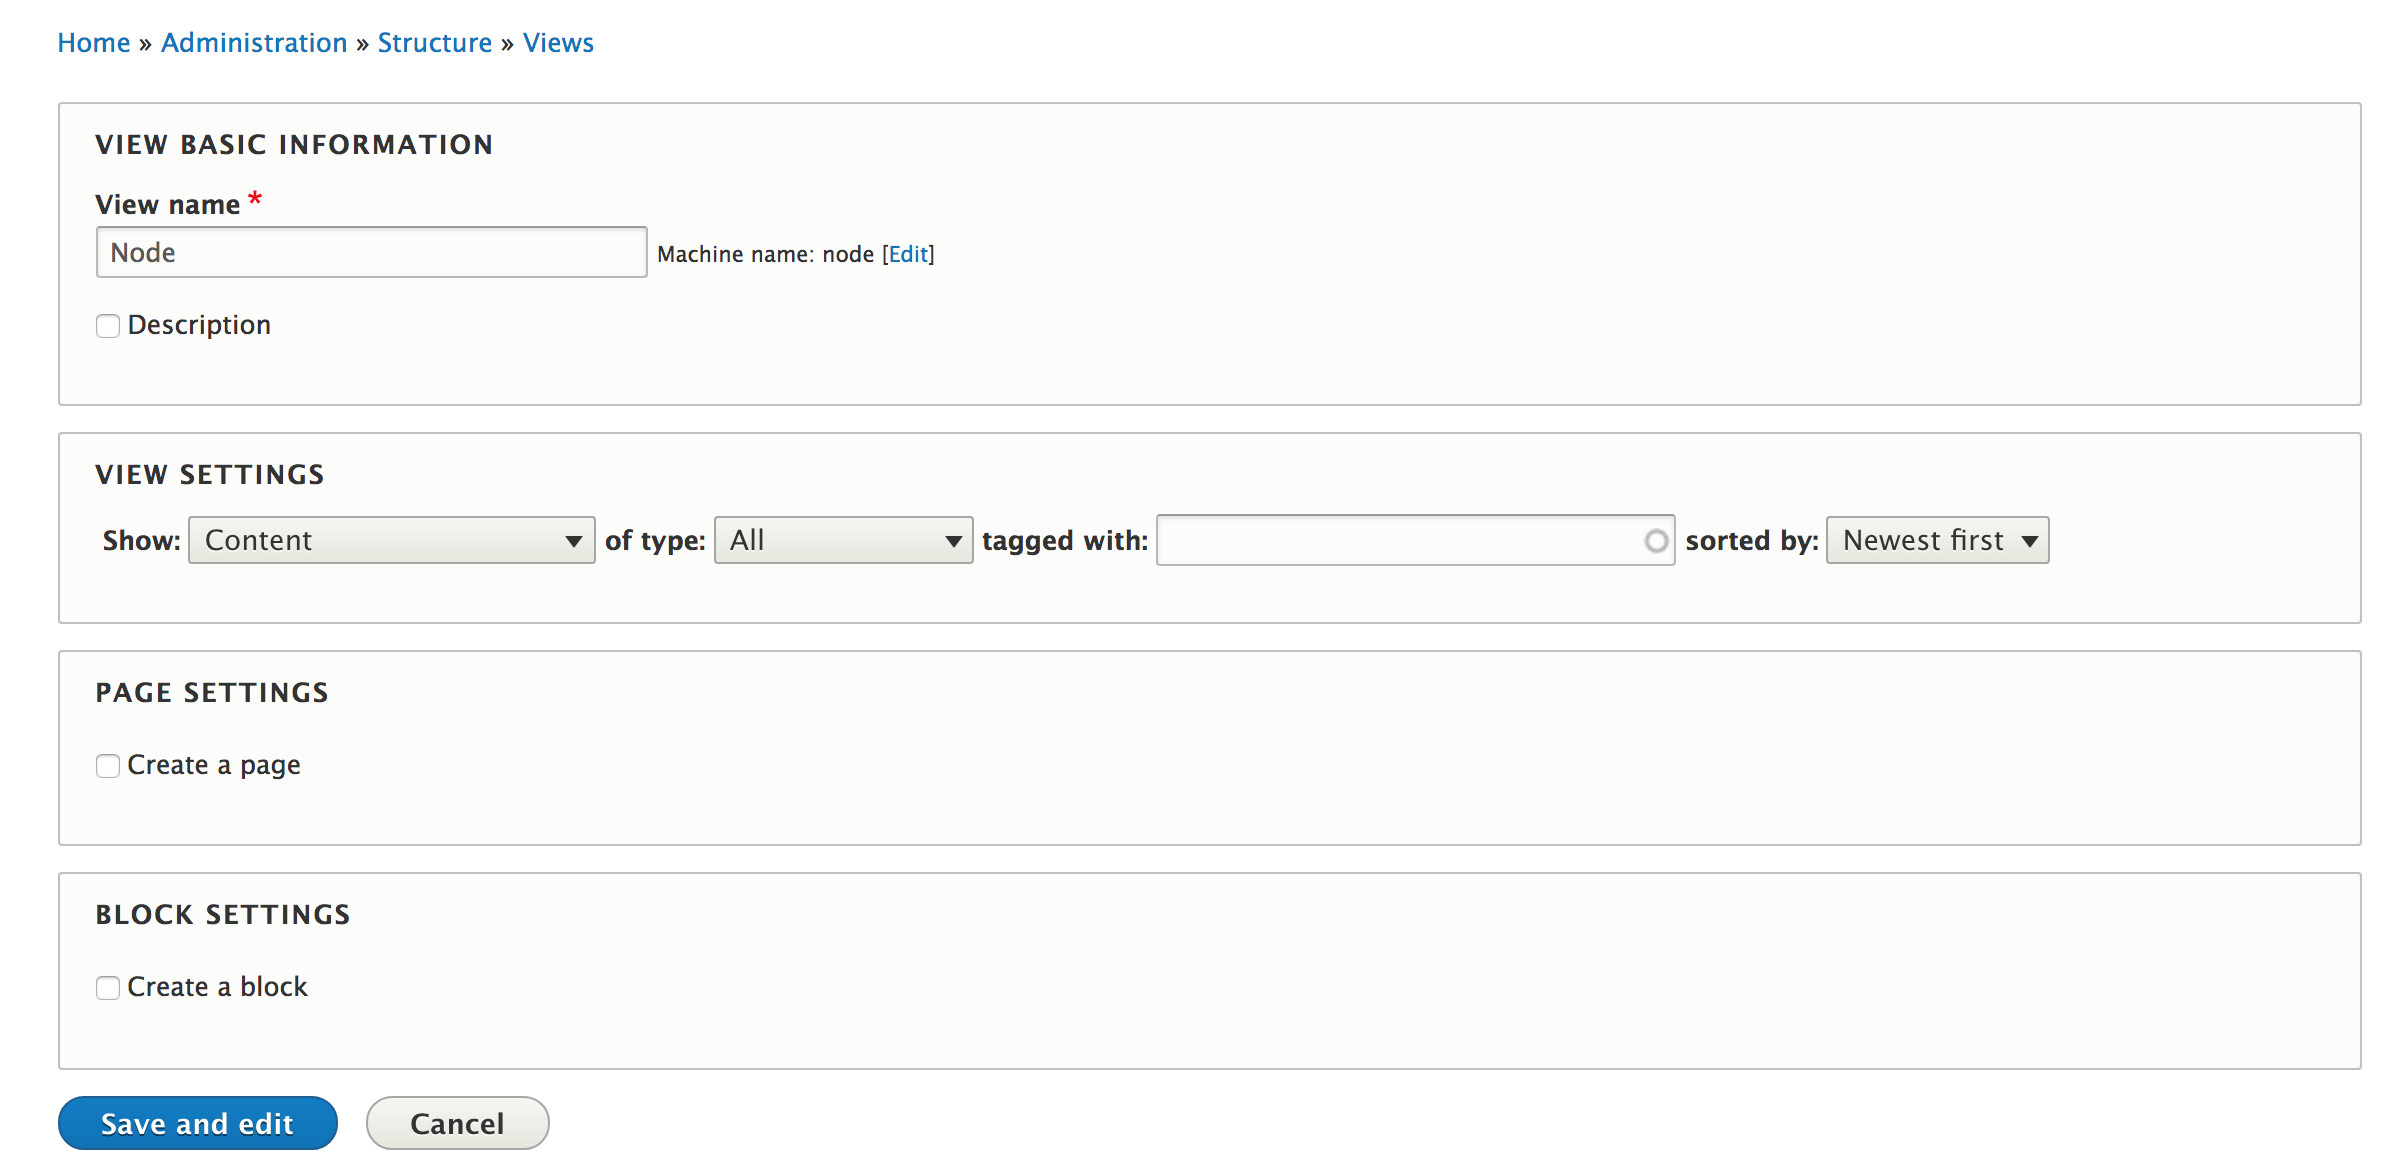Open the 'of type' All dropdown

[843, 539]
